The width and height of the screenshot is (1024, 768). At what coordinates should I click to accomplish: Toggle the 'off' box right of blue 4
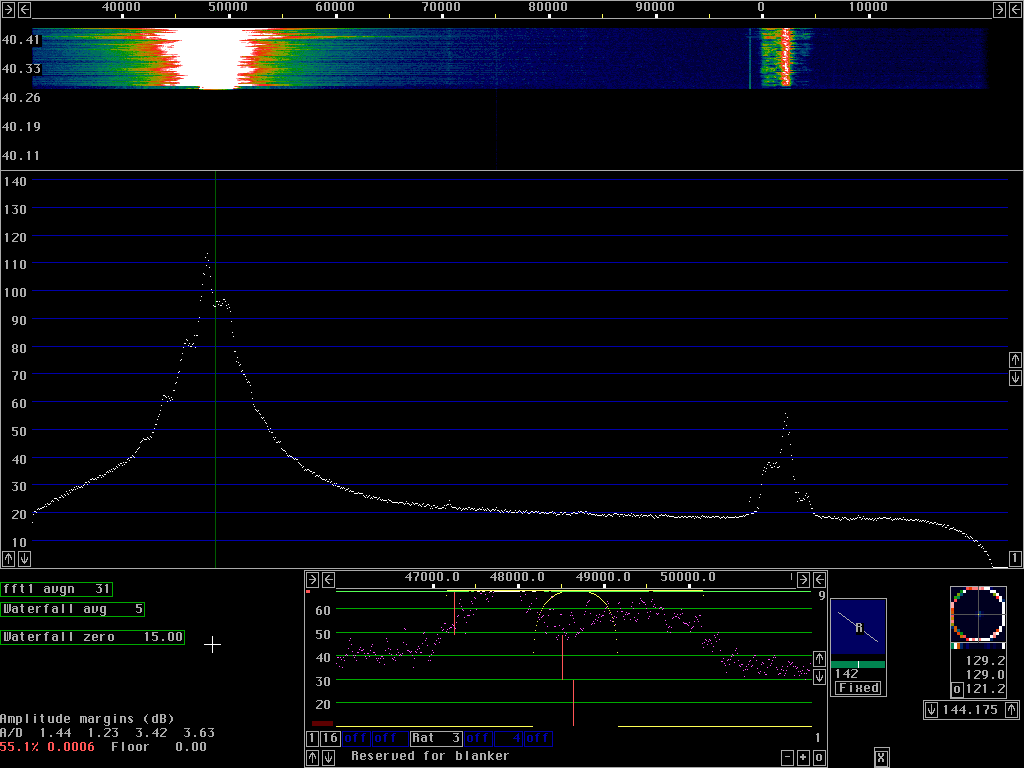click(538, 739)
